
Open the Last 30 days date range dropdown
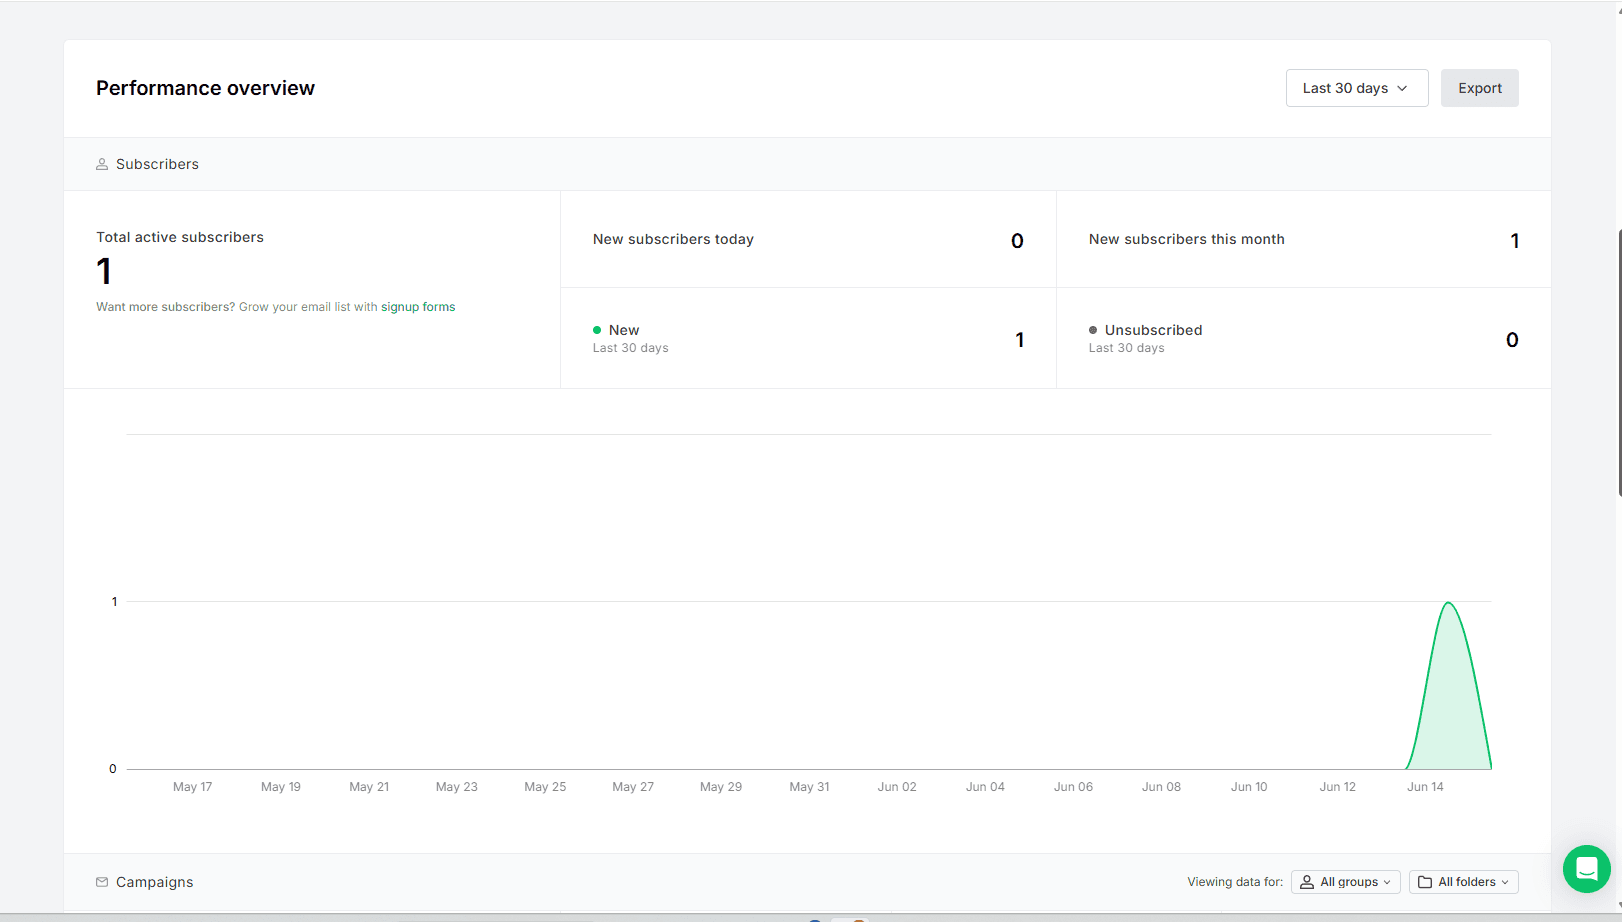(1356, 88)
